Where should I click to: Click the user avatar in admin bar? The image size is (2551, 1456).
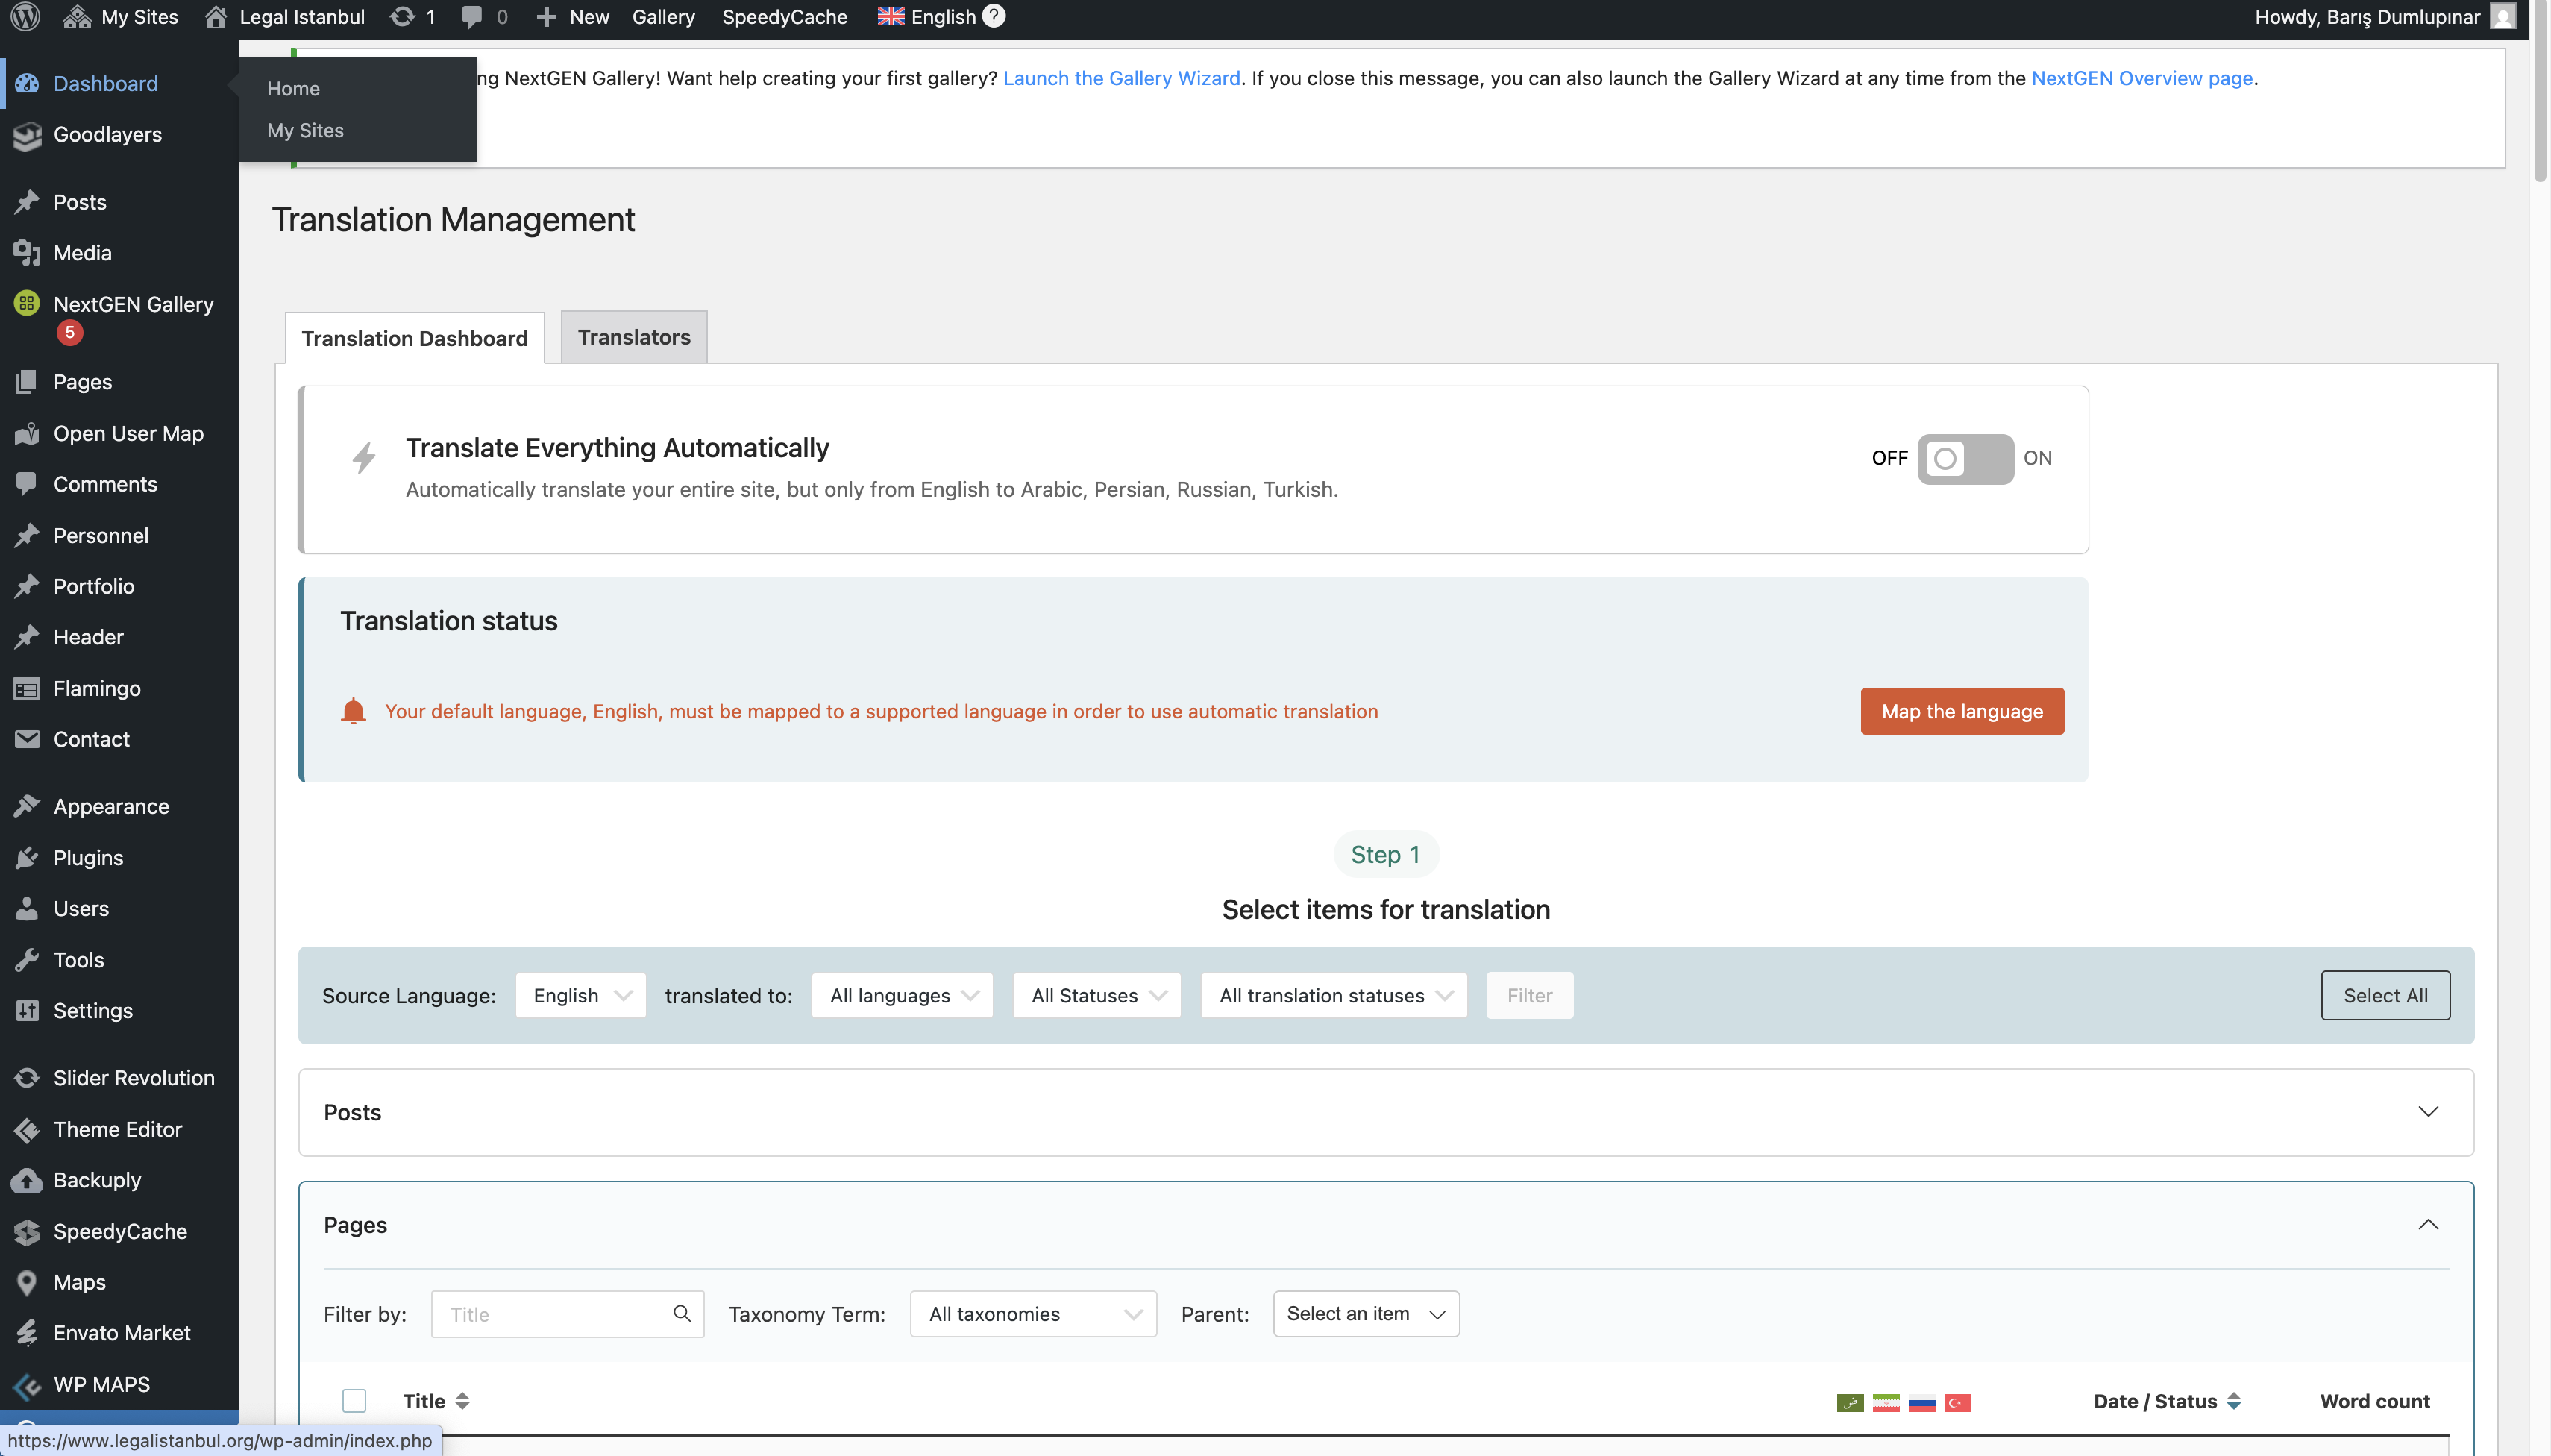(2502, 17)
